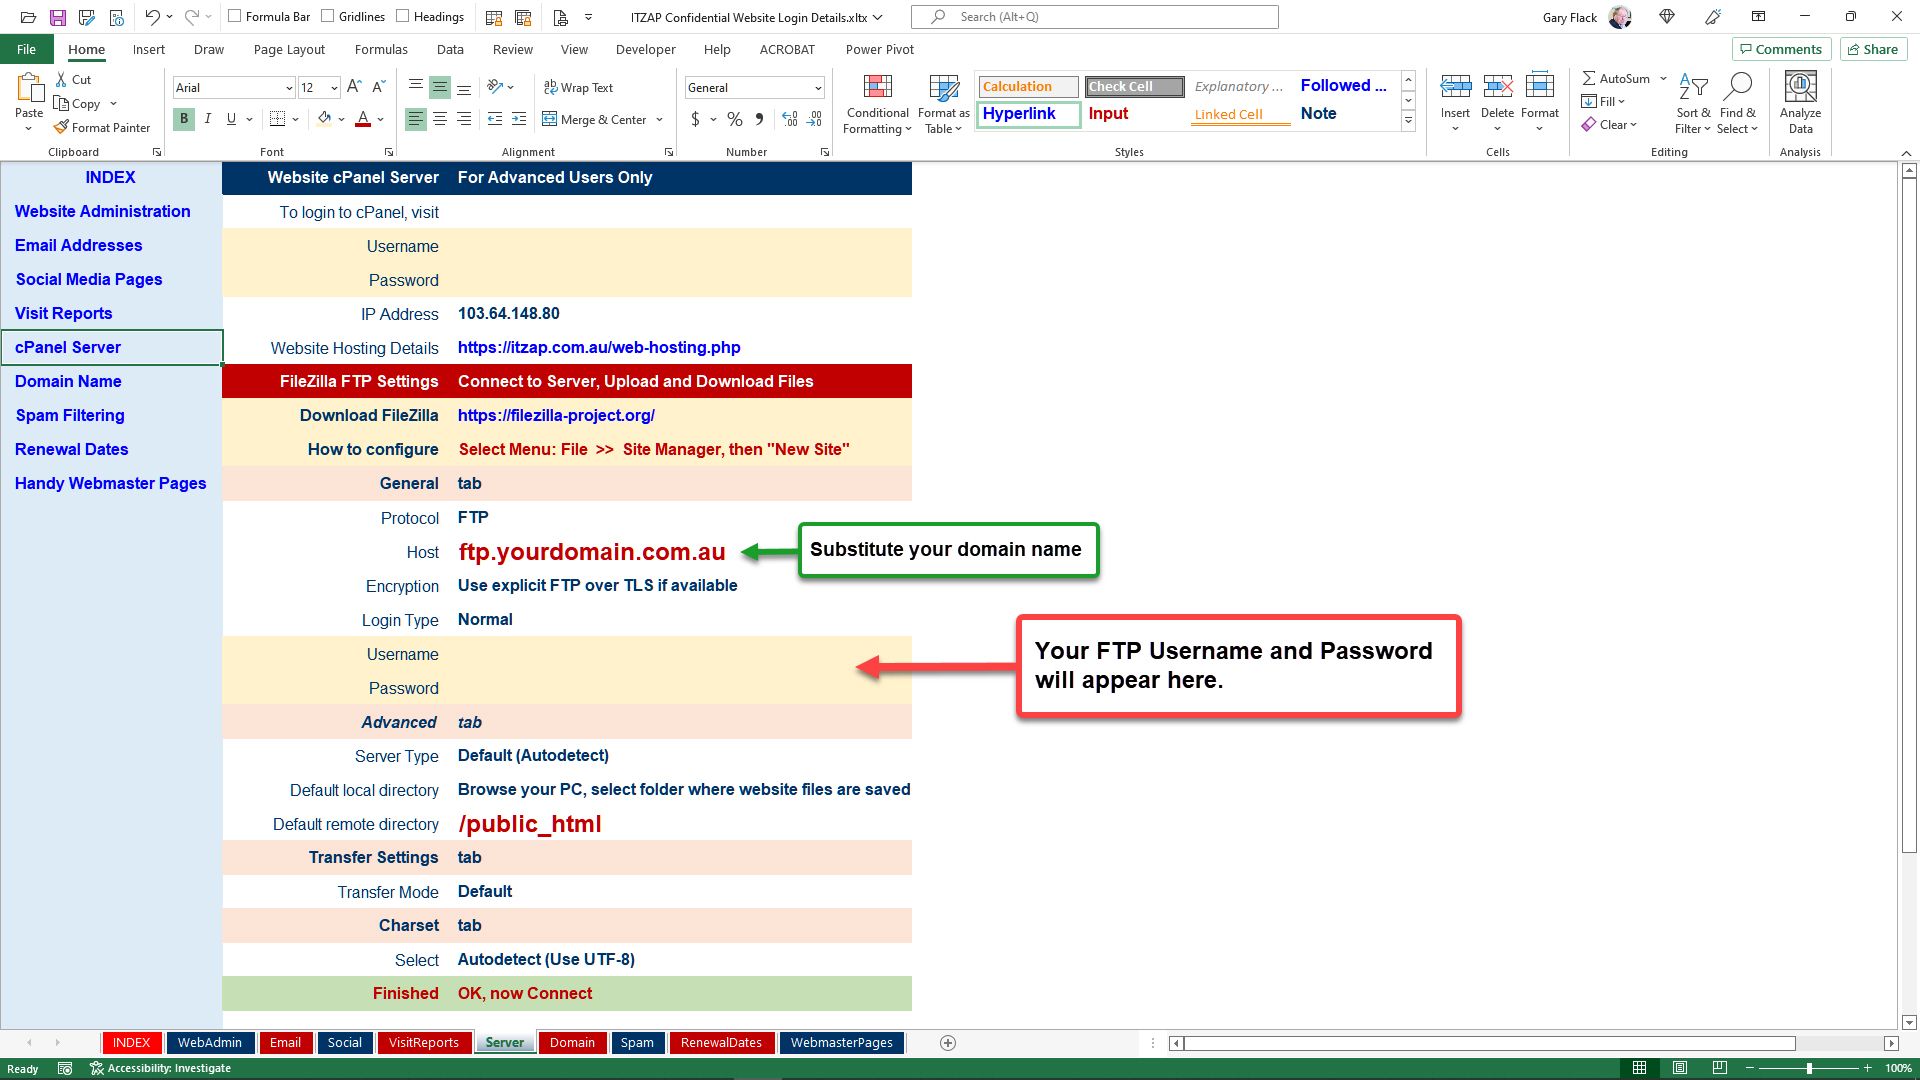Click the zoom slider in status bar
The width and height of the screenshot is (1920, 1080).
coord(1809,1068)
